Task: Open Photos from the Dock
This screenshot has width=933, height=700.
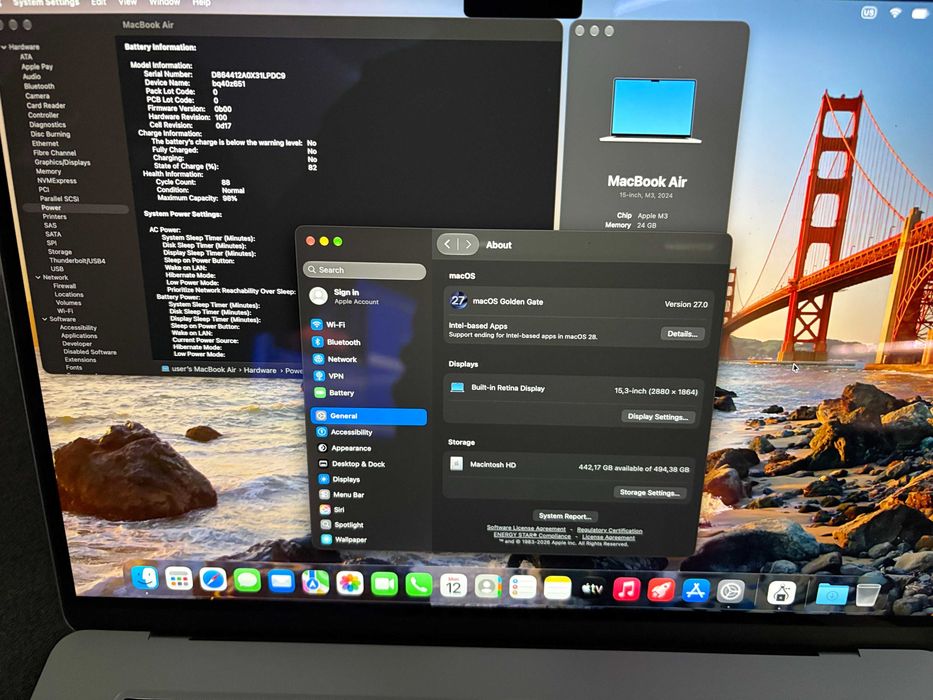Action: click(350, 583)
